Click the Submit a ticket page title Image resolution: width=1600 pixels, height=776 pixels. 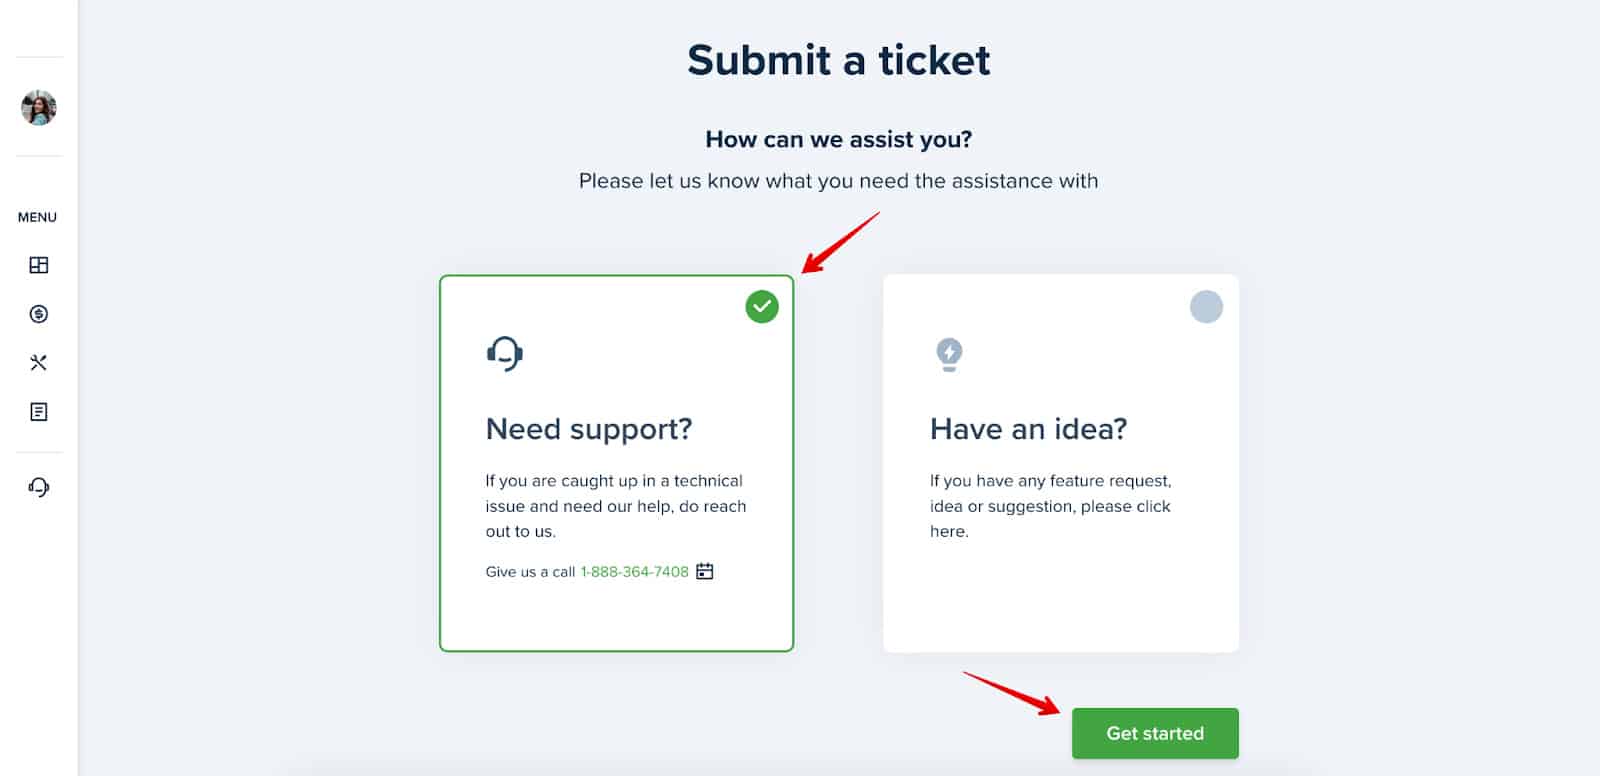pos(839,60)
